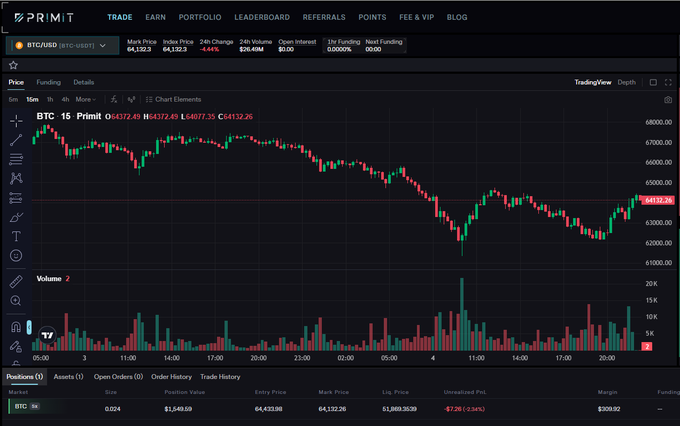The width and height of the screenshot is (680, 426).
Task: Click the Primit logo
Action: (44, 17)
